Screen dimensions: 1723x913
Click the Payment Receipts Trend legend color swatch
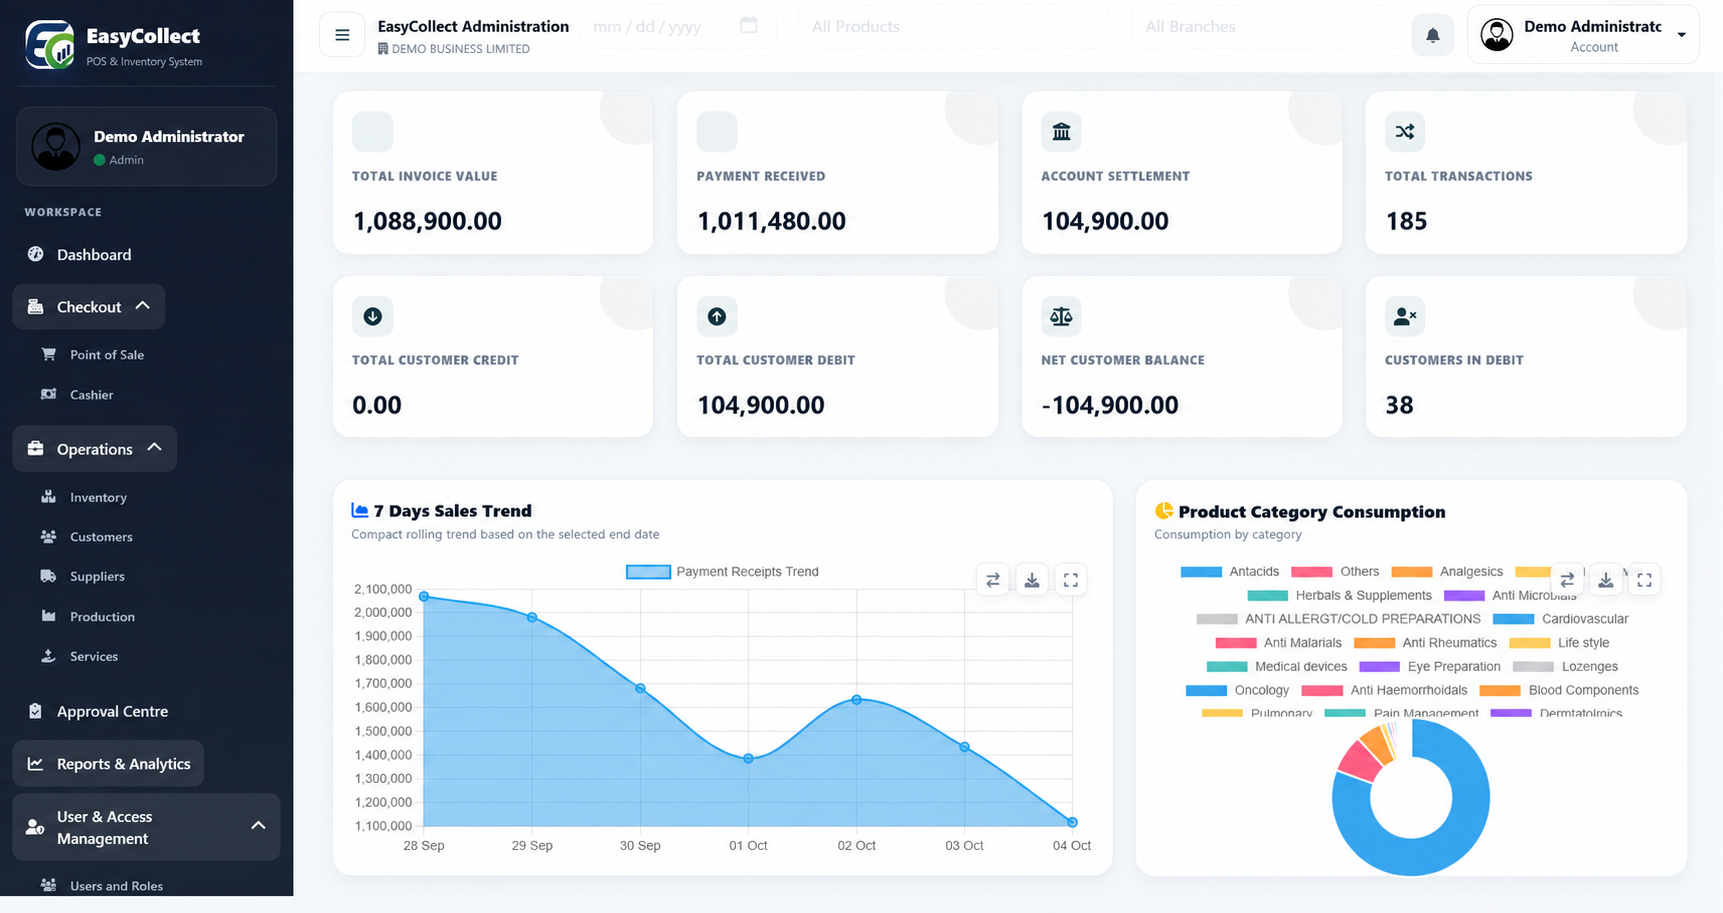tap(648, 572)
